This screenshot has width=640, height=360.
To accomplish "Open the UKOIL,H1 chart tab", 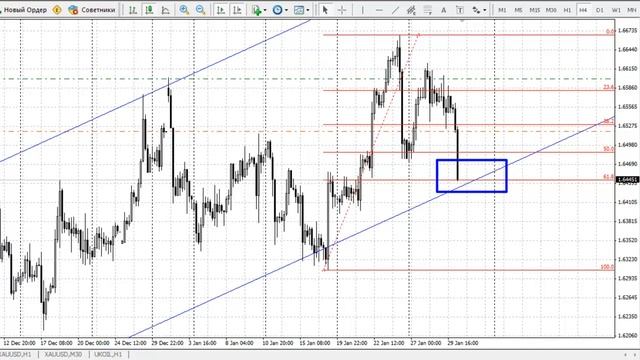I will 108,354.
